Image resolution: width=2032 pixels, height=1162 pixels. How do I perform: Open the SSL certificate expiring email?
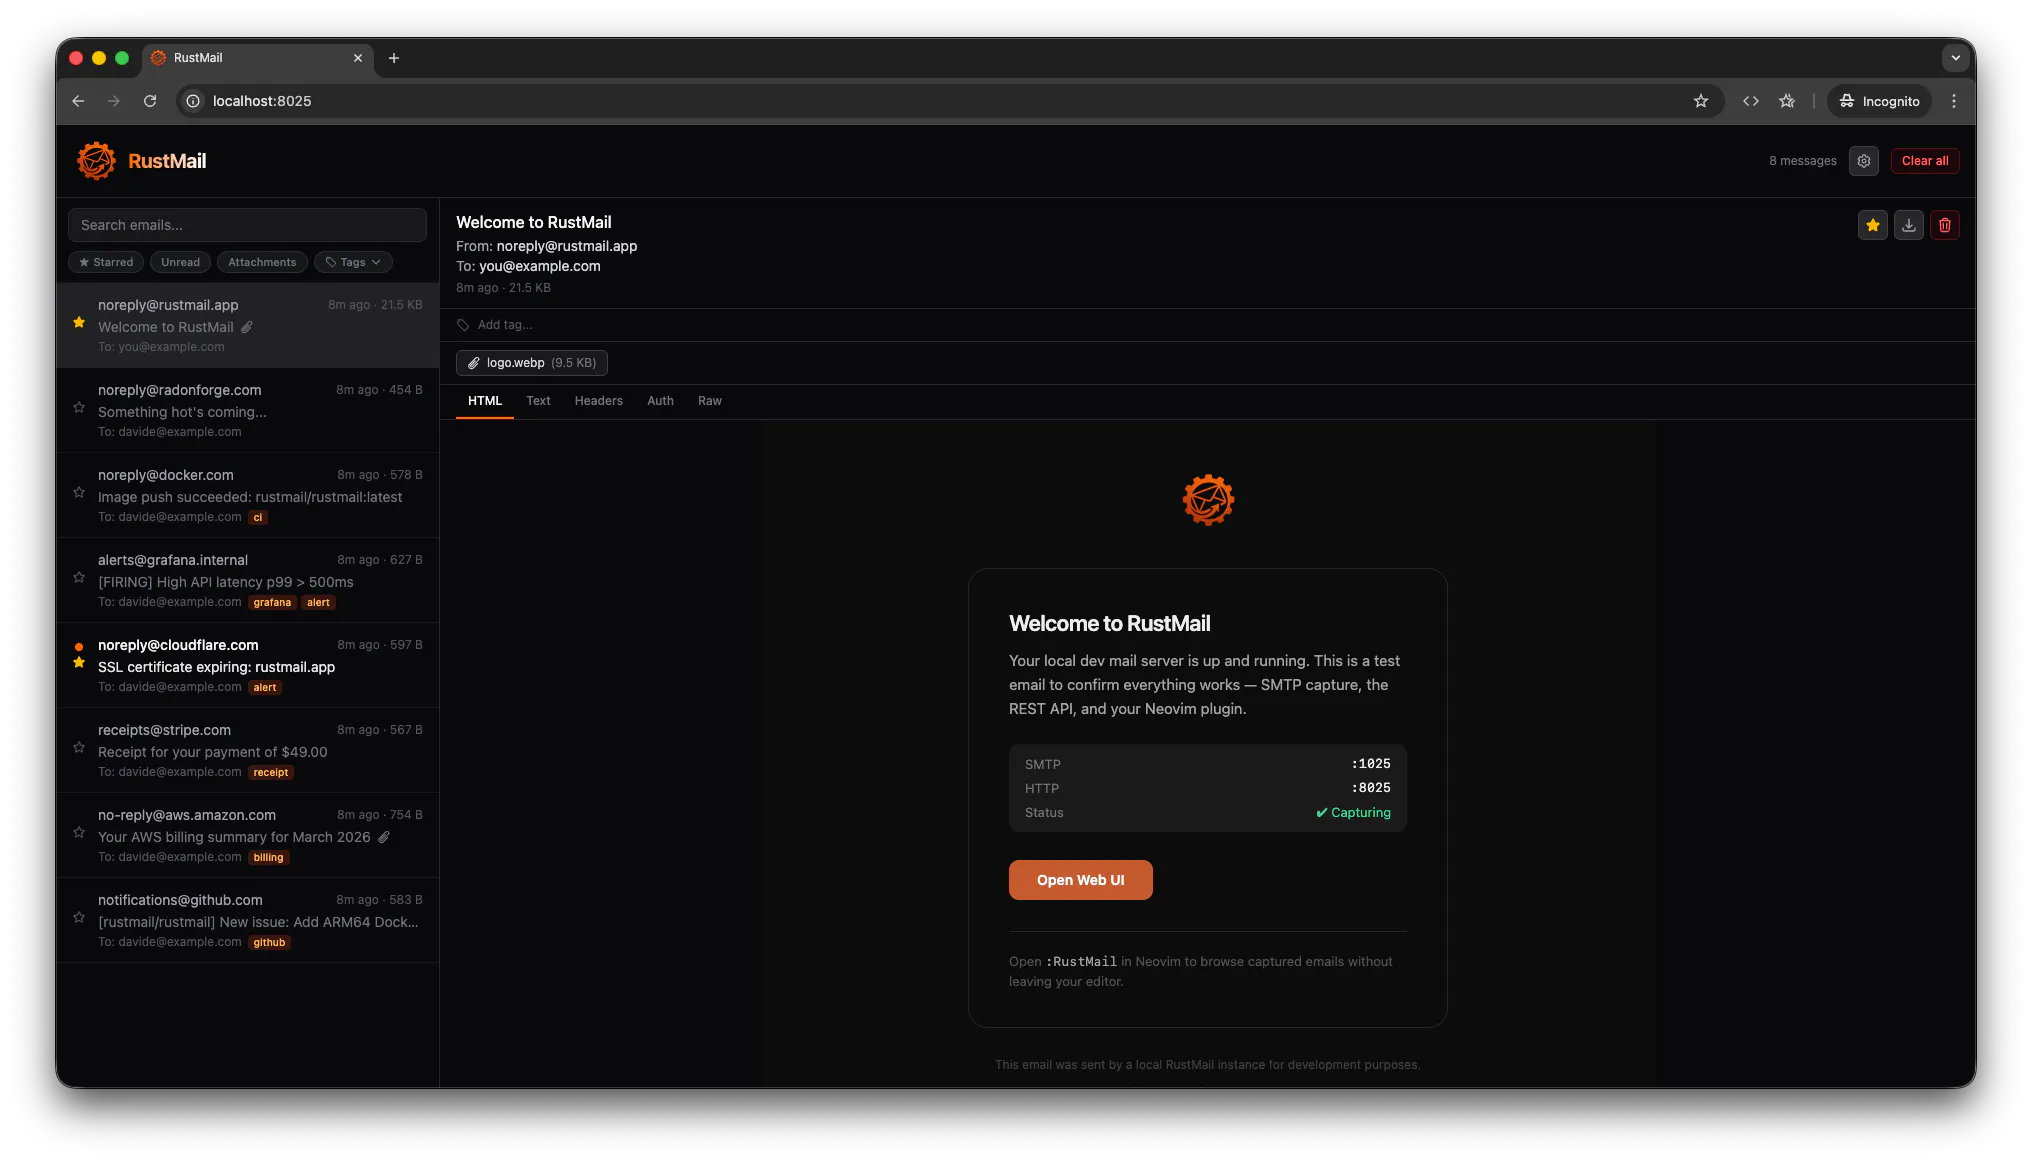pyautogui.click(x=248, y=665)
